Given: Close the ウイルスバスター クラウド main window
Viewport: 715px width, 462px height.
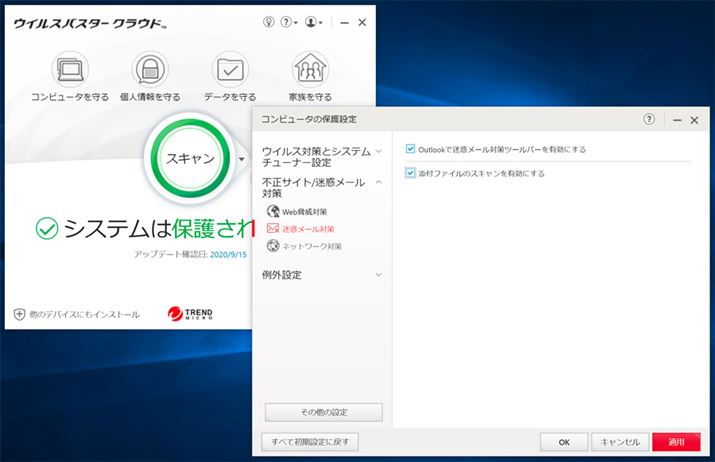Looking at the screenshot, I should (x=362, y=22).
